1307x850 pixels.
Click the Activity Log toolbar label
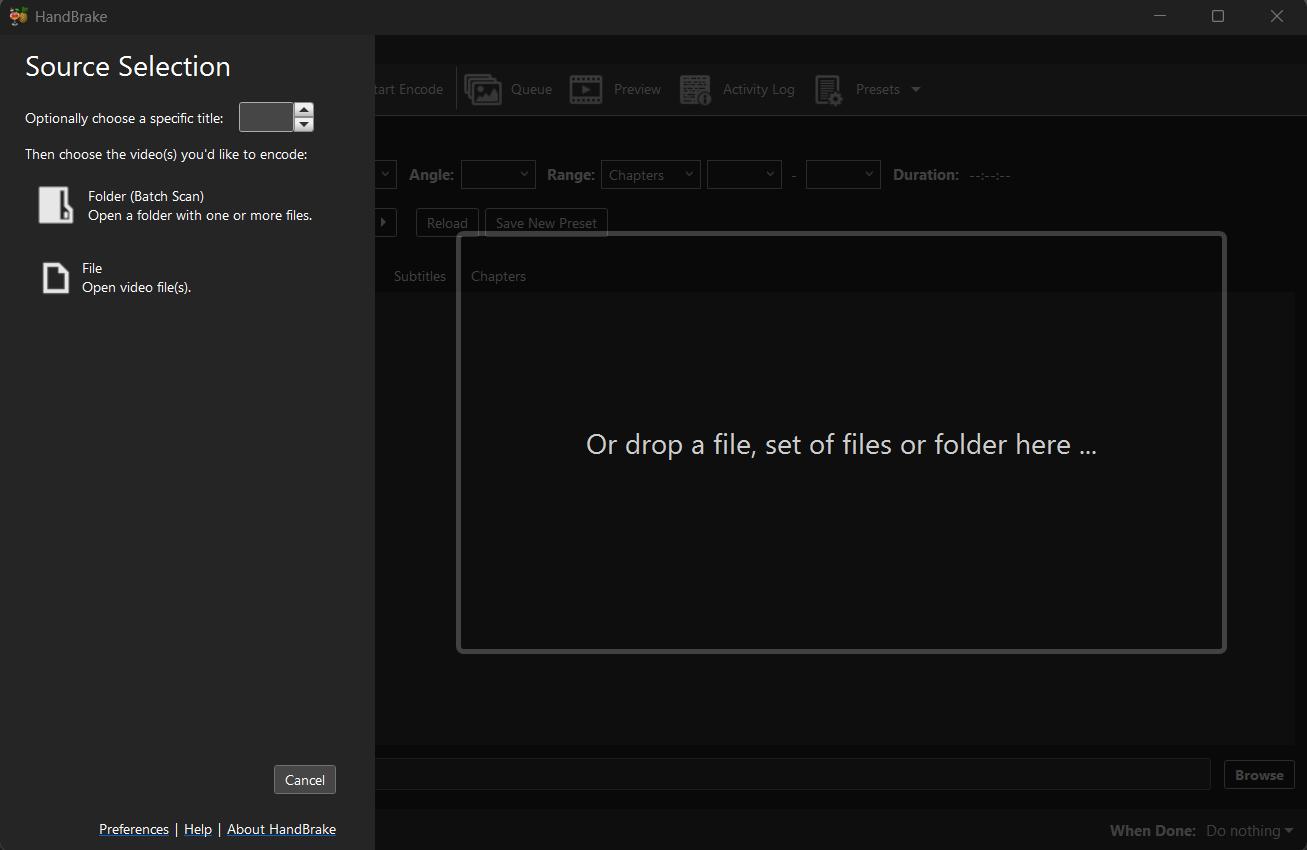pos(759,89)
